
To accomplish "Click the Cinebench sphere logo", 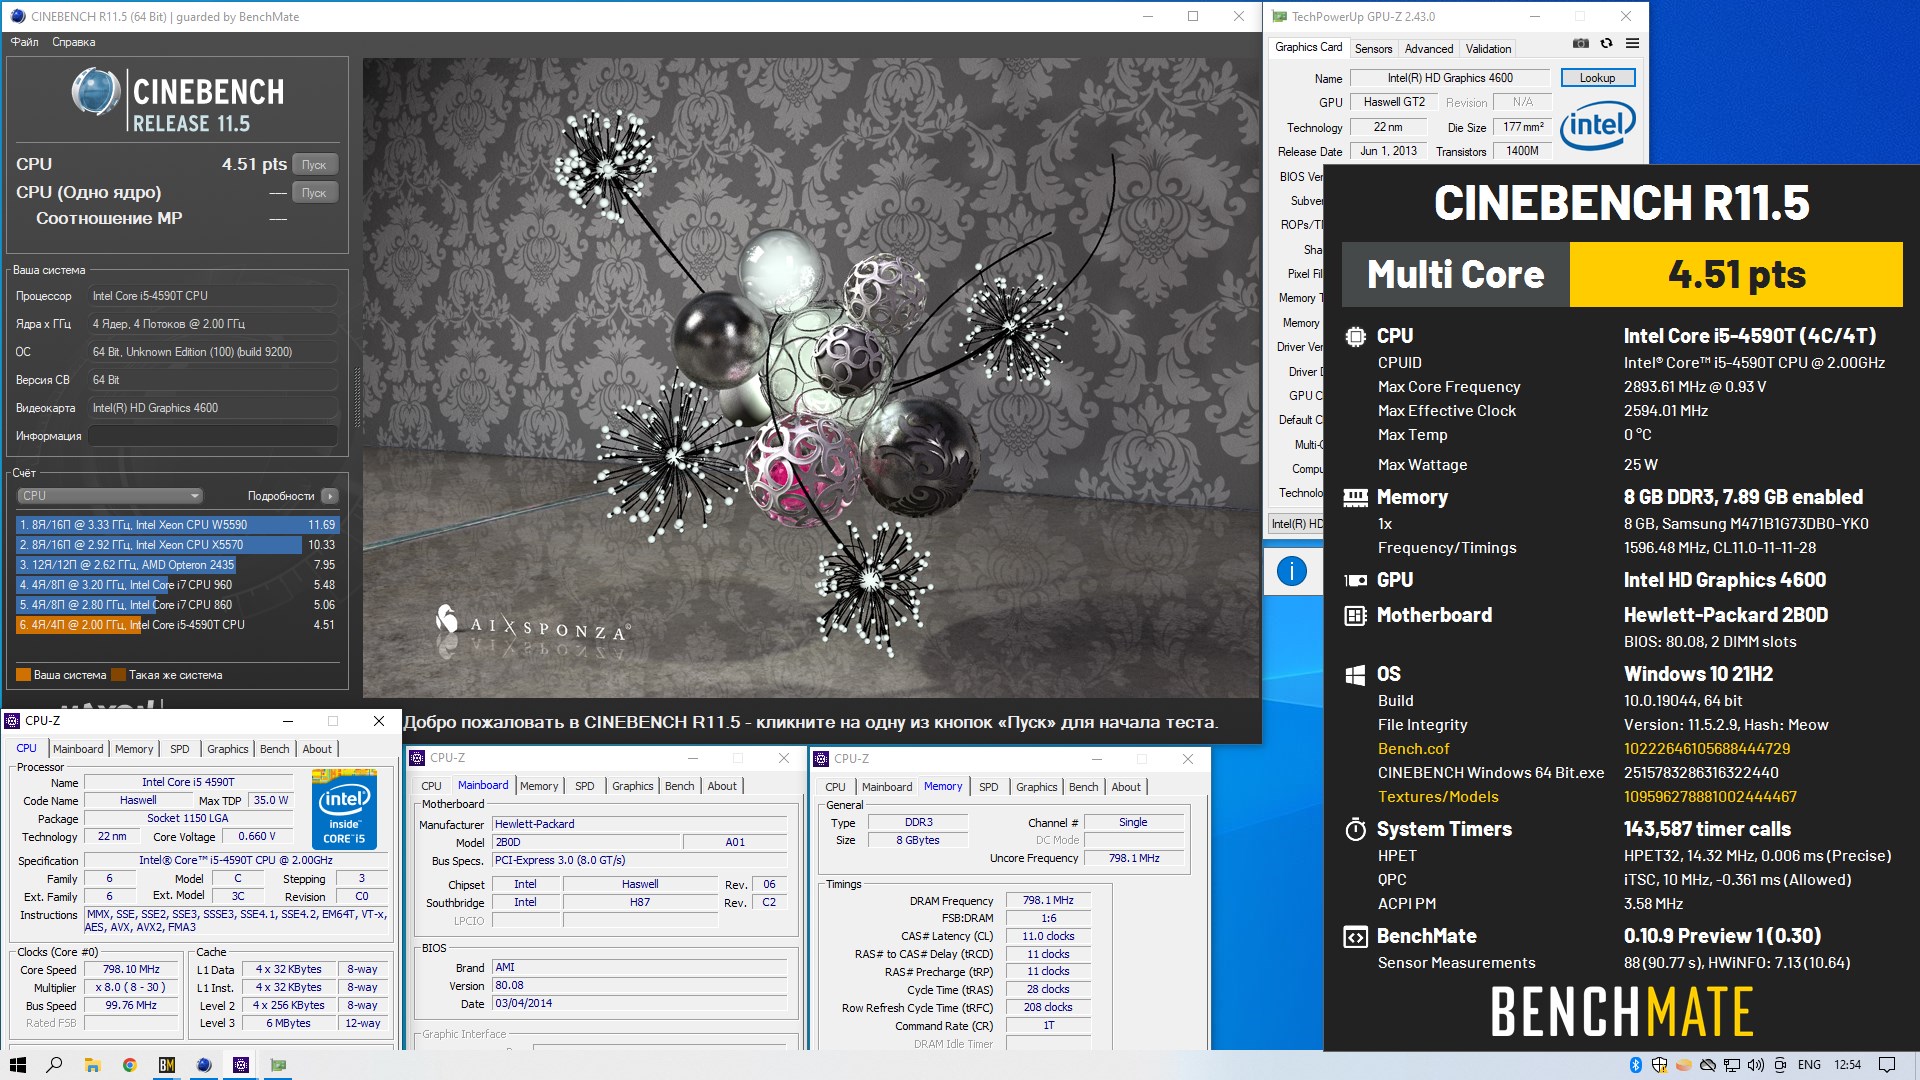I will click(x=97, y=93).
